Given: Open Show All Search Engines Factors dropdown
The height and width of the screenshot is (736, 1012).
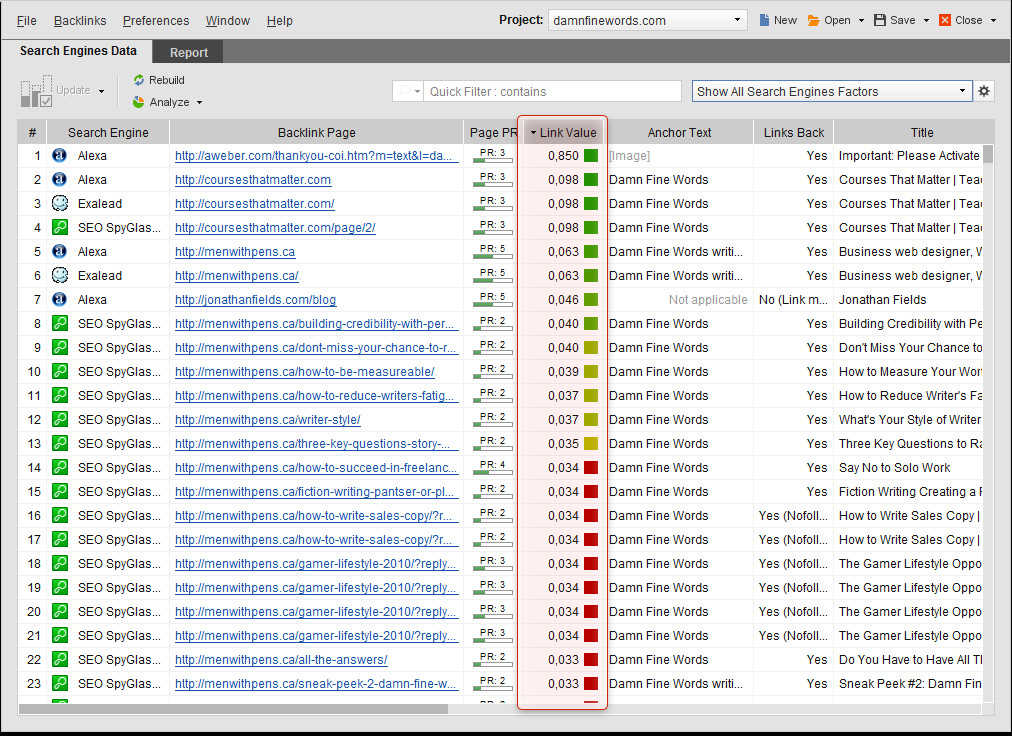Looking at the screenshot, I should click(x=832, y=91).
